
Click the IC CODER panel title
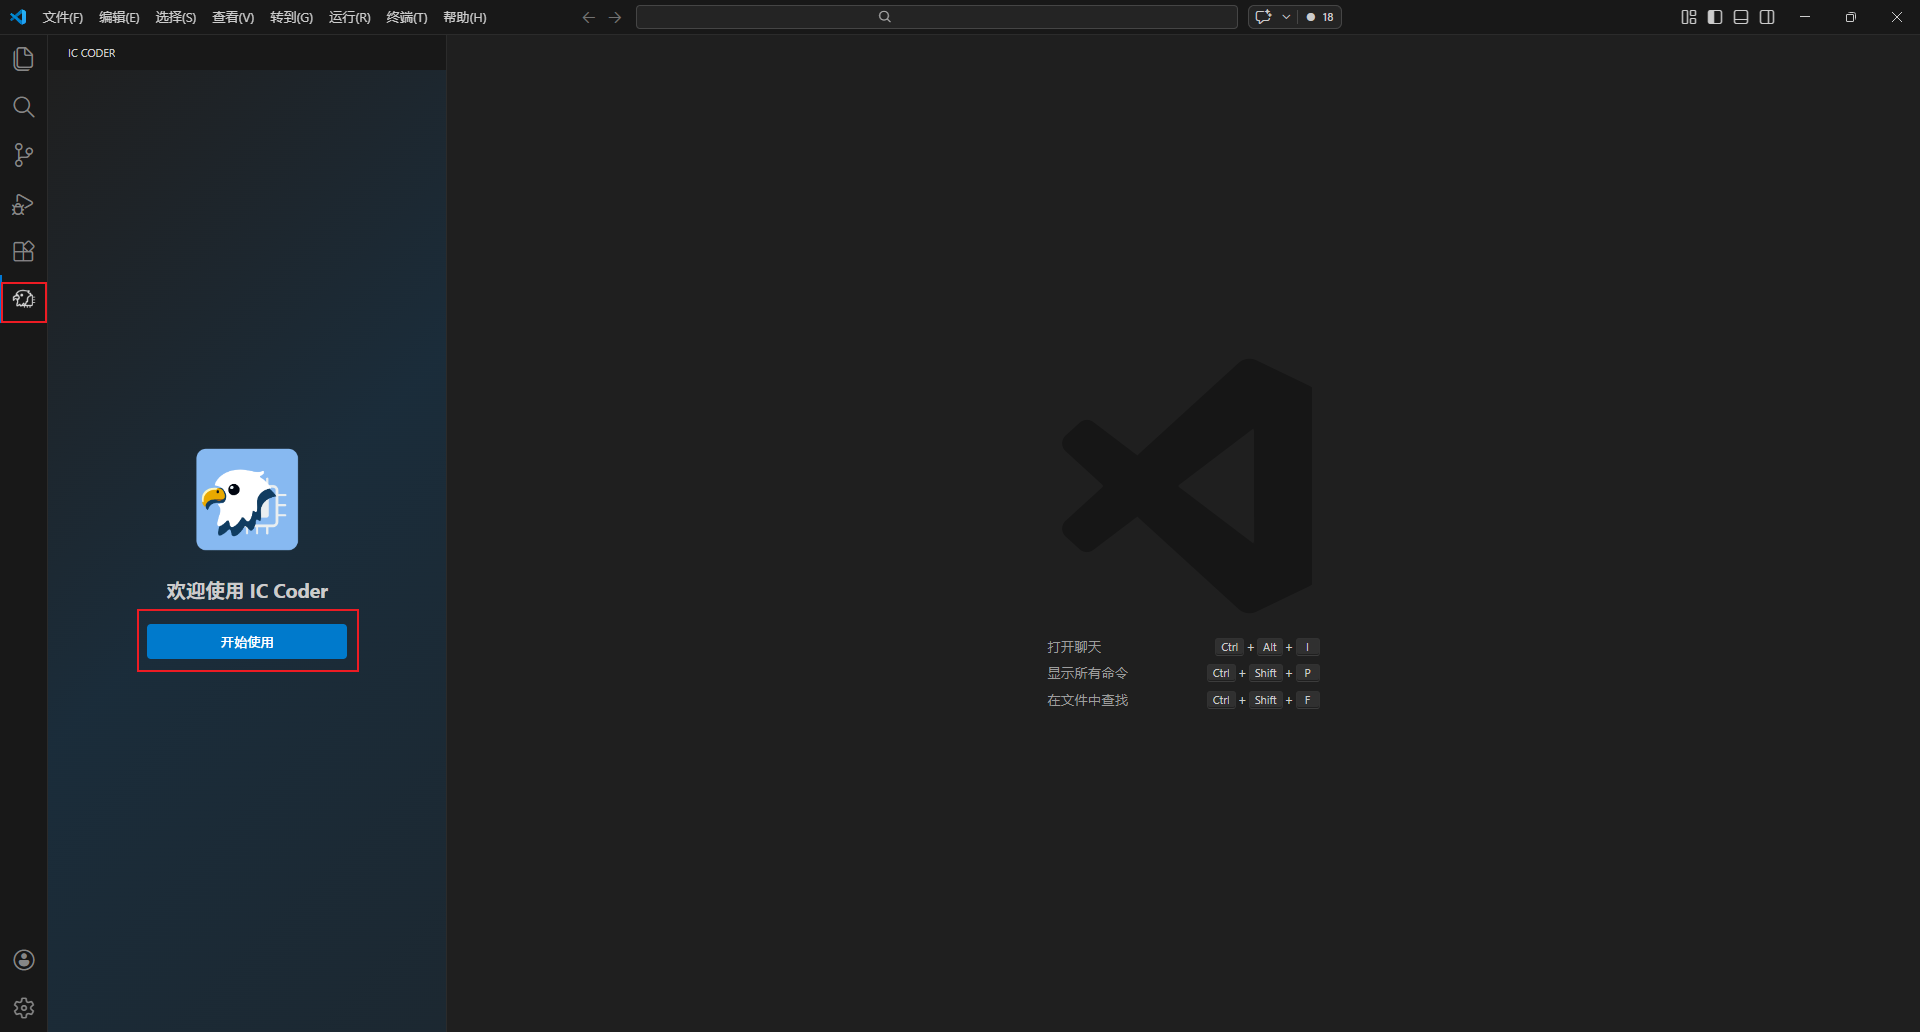(91, 53)
